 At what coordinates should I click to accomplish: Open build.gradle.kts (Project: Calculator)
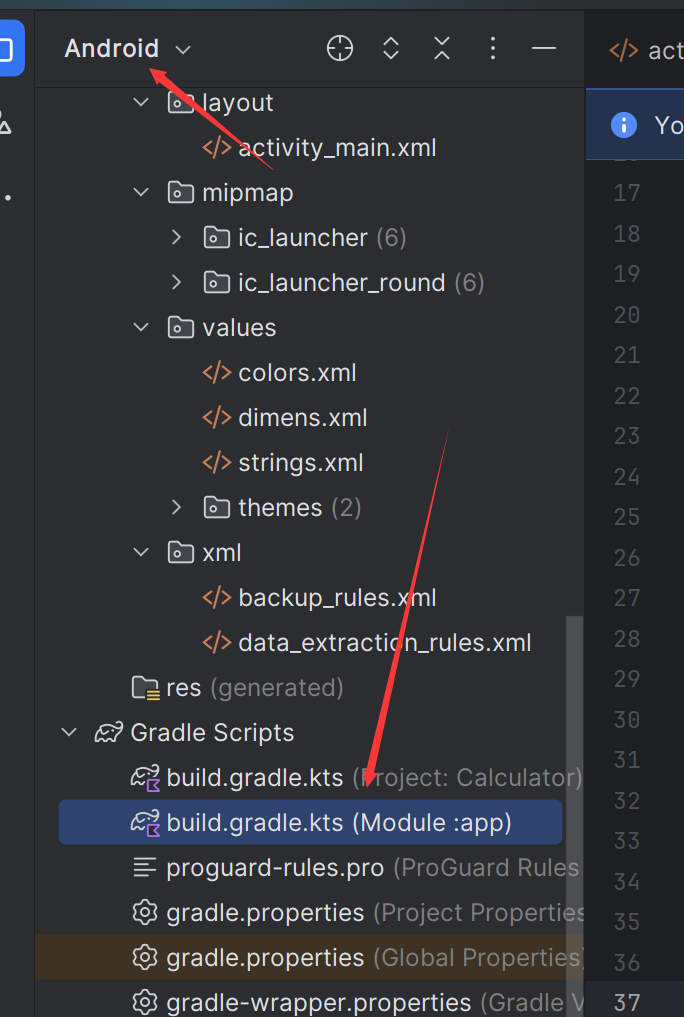coord(374,778)
